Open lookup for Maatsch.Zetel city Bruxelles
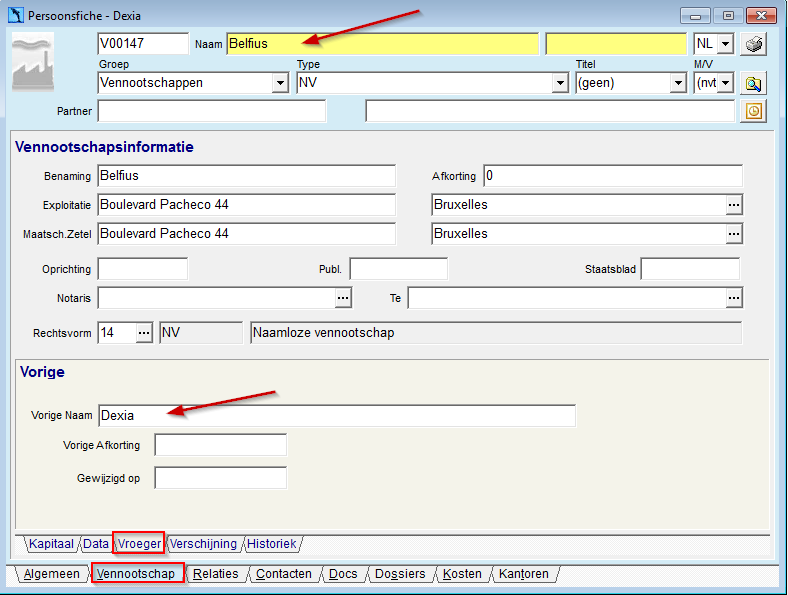The width and height of the screenshot is (788, 595). coord(734,234)
